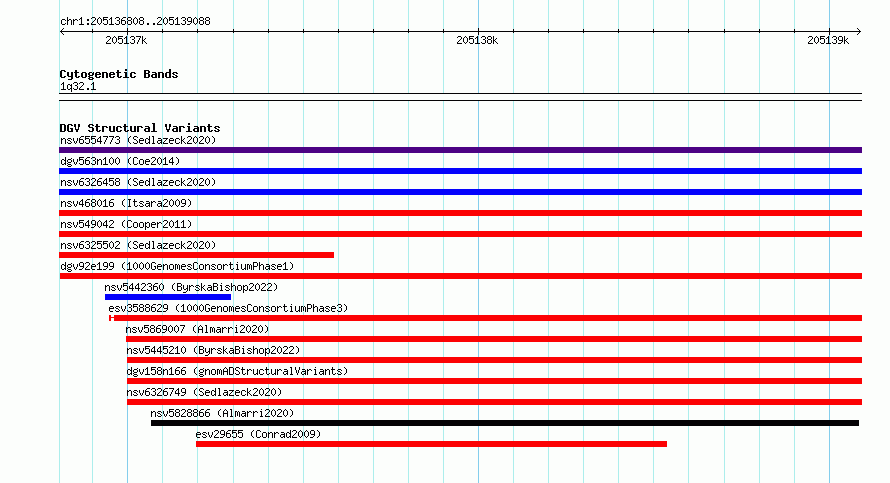Click the Cytogenetic Bands track title
The image size is (890, 483).
point(119,74)
